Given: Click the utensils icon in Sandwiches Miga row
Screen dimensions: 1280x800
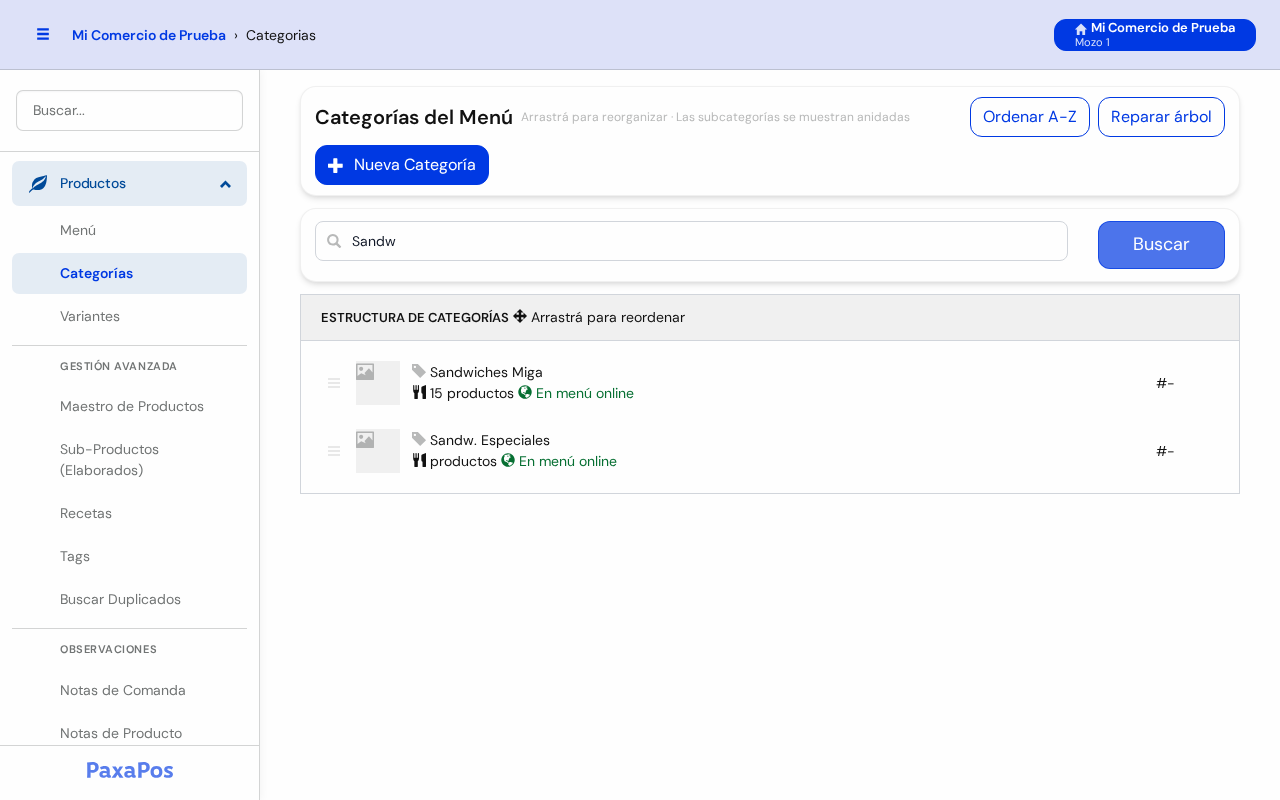Looking at the screenshot, I should [x=419, y=392].
